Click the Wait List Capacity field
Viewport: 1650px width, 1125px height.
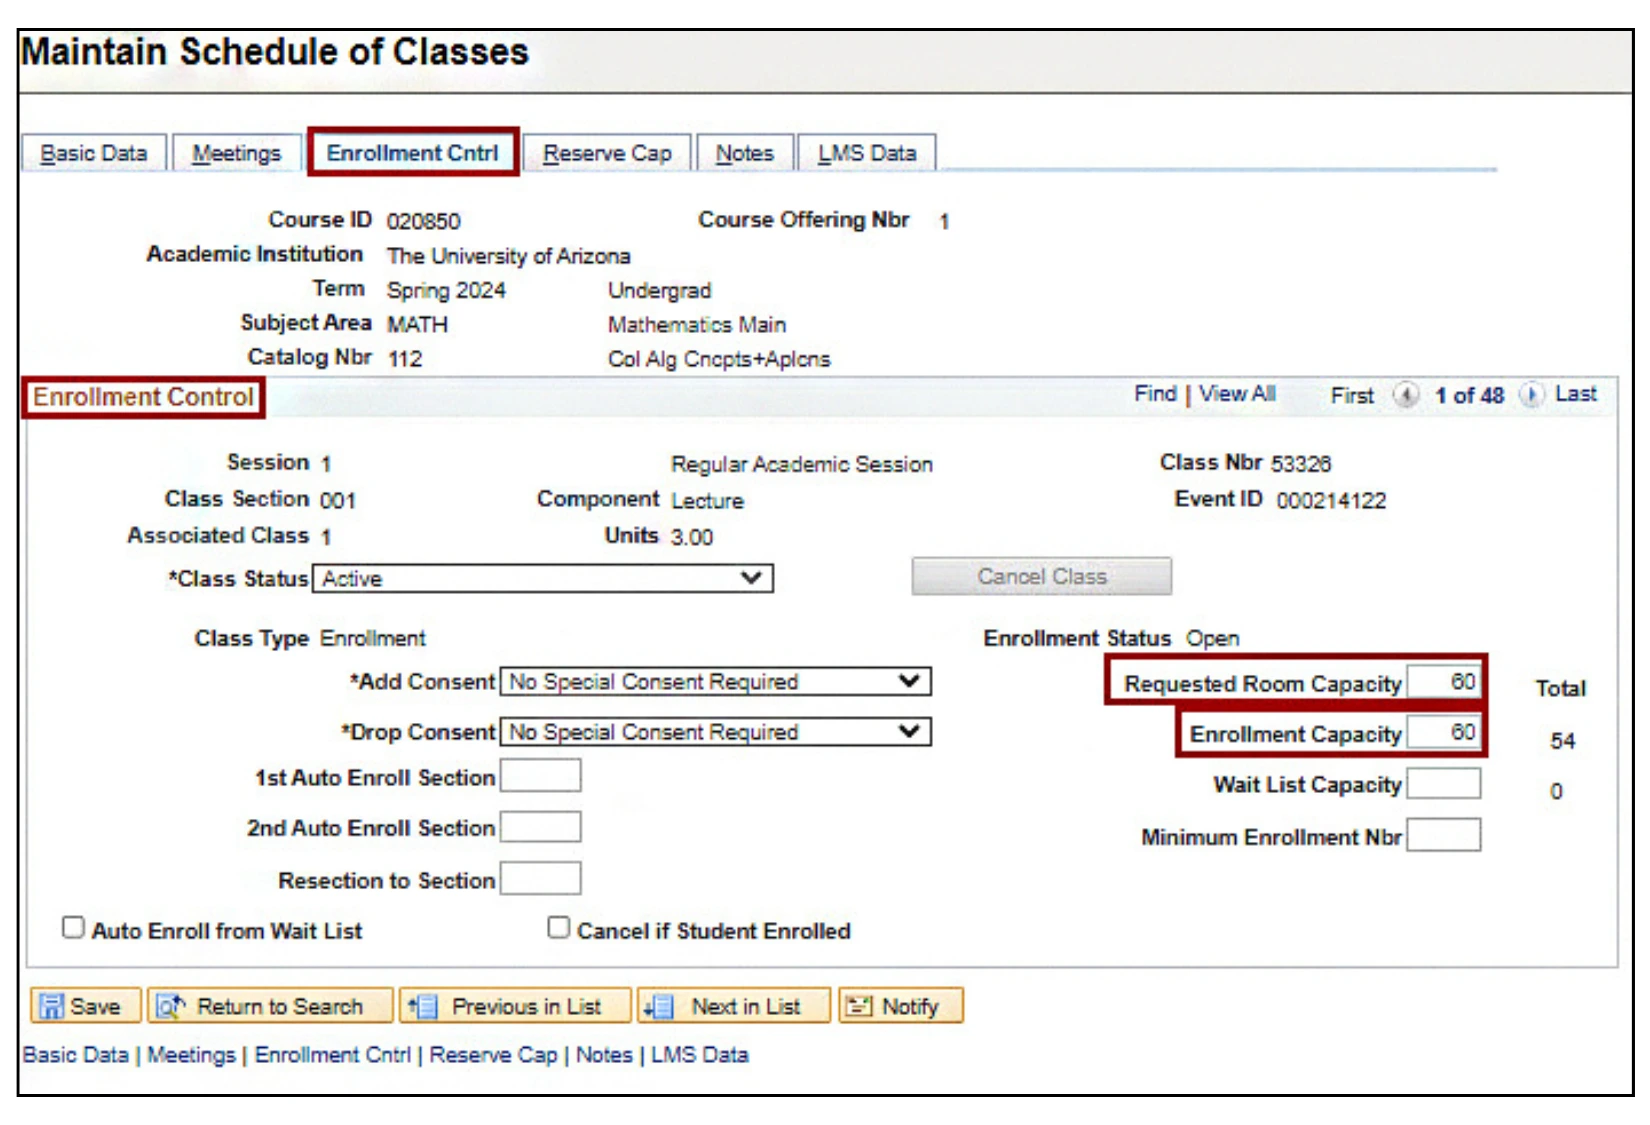(1443, 784)
